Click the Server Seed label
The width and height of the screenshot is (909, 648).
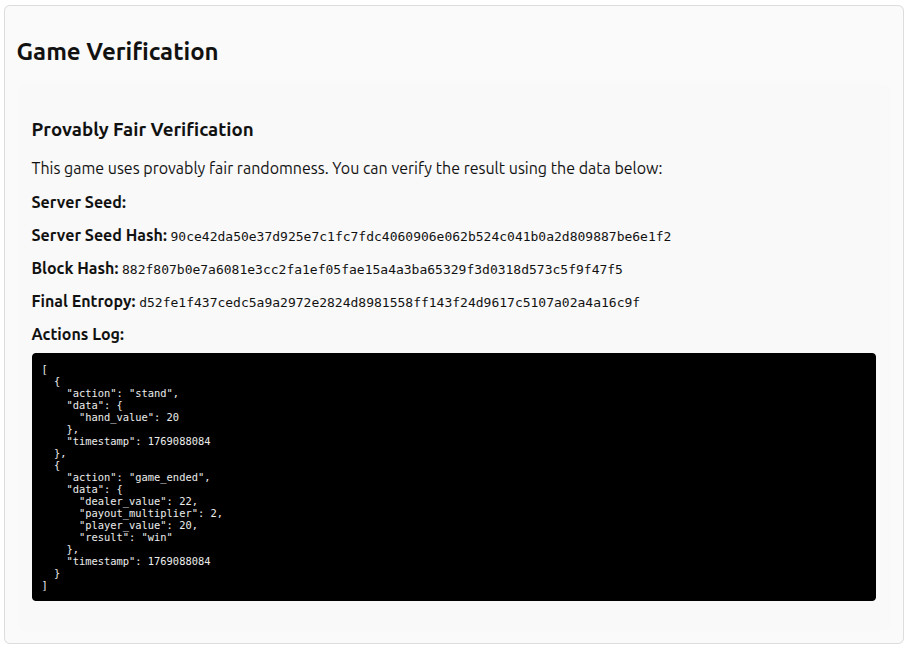[x=79, y=202]
